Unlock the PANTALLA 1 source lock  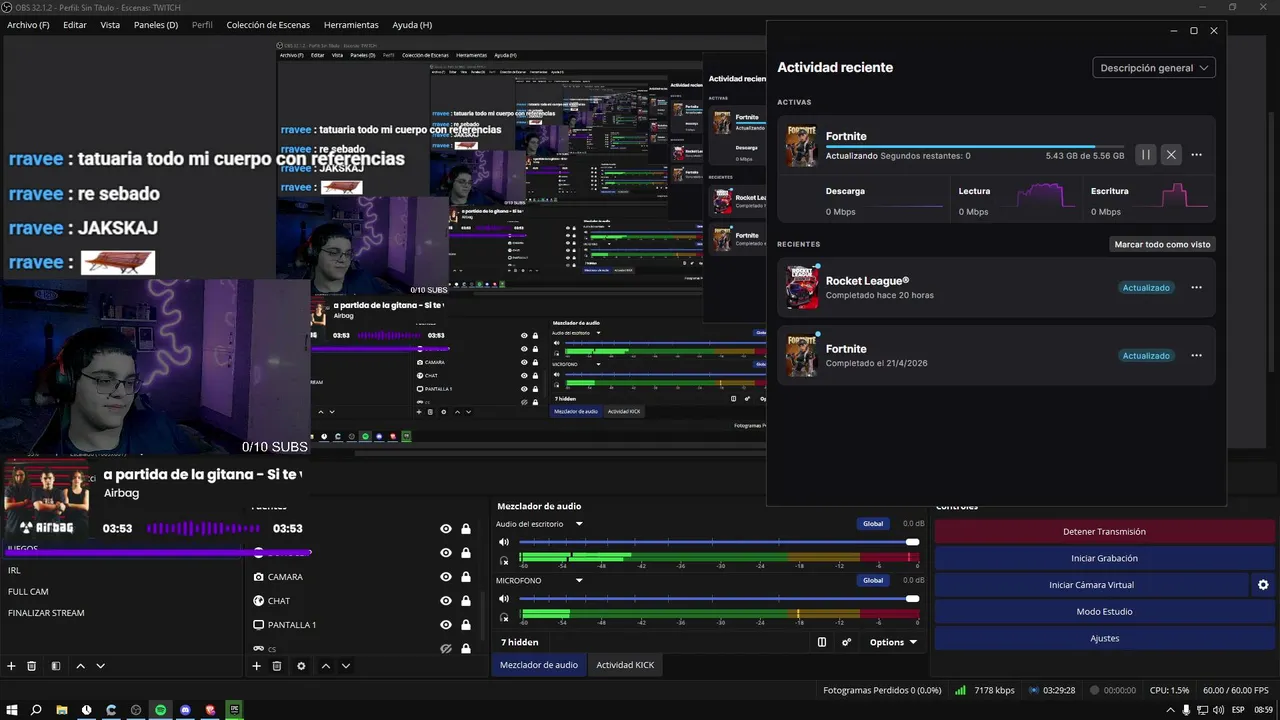(466, 625)
